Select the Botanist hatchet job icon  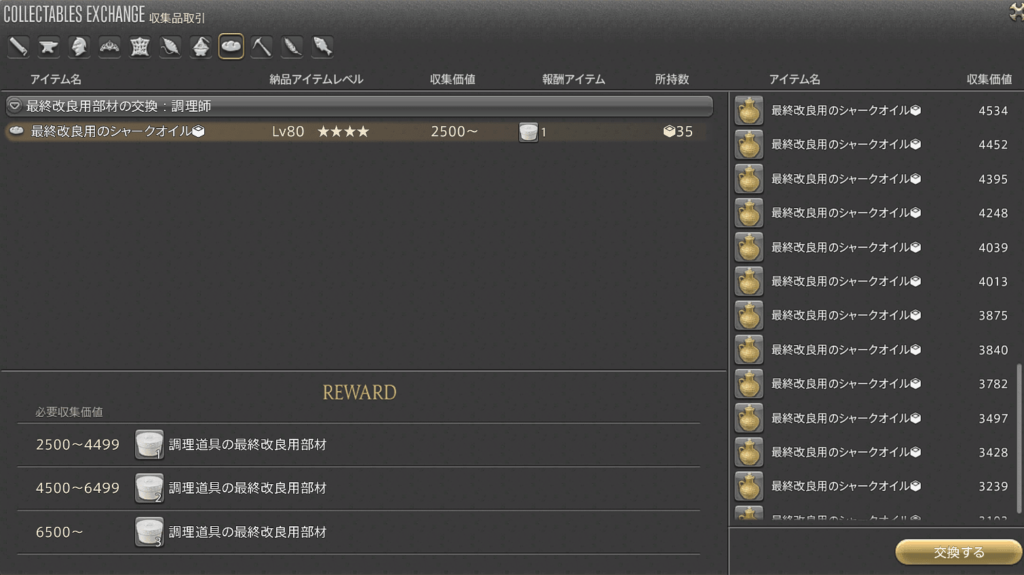292,46
